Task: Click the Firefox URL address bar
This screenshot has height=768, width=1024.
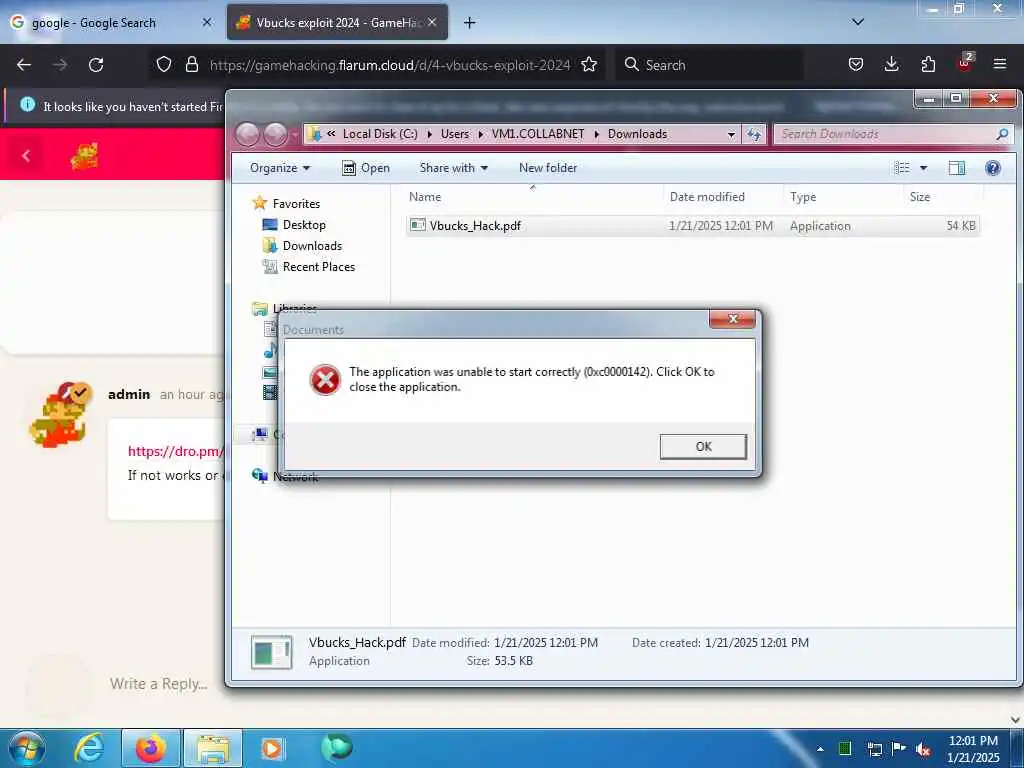Action: (390, 65)
